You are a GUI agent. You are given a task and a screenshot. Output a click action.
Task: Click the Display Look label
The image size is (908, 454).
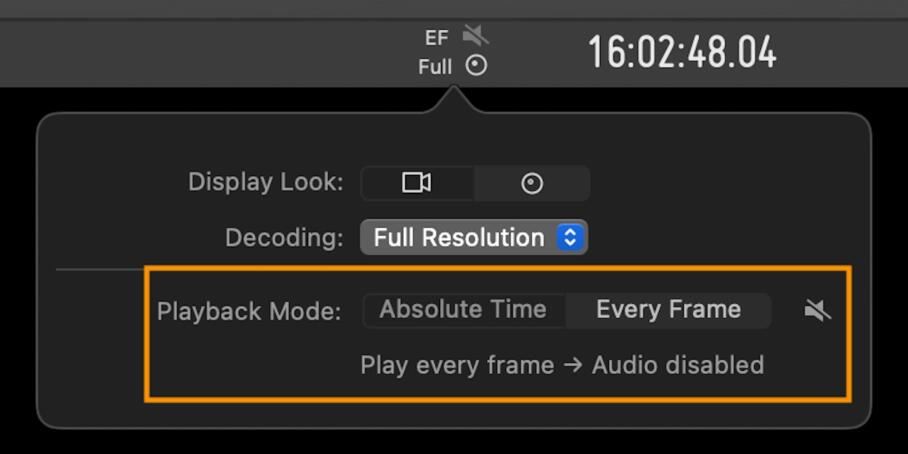[266, 182]
